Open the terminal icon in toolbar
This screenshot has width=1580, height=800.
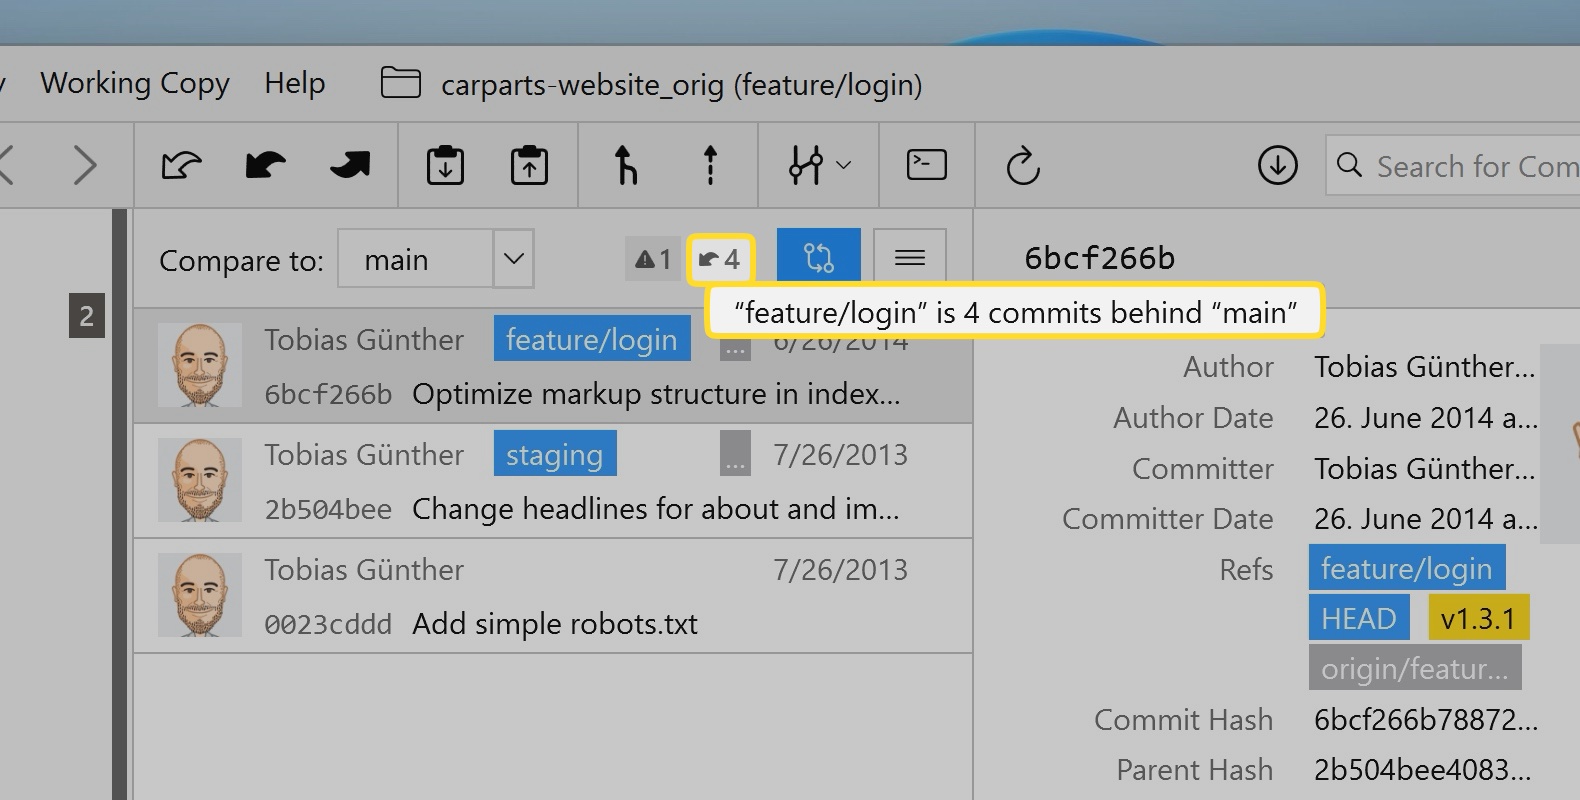926,165
